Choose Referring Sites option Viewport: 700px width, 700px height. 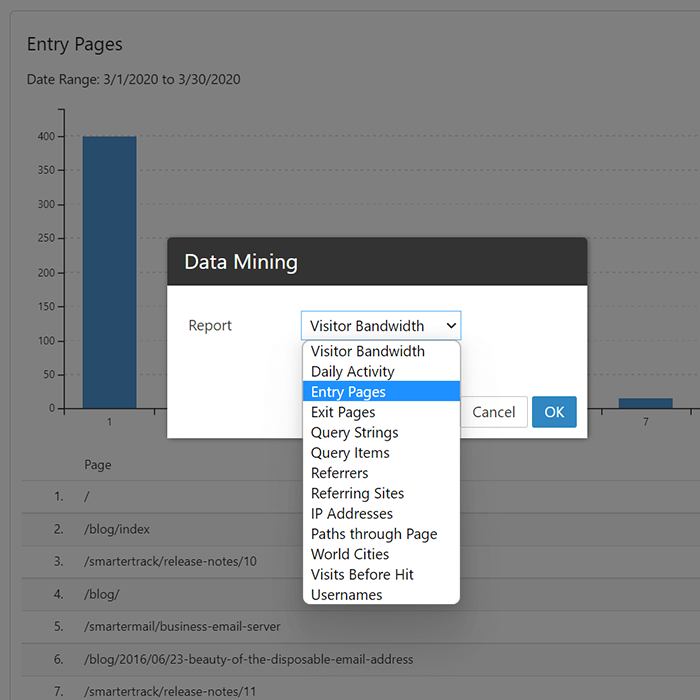(x=381, y=493)
